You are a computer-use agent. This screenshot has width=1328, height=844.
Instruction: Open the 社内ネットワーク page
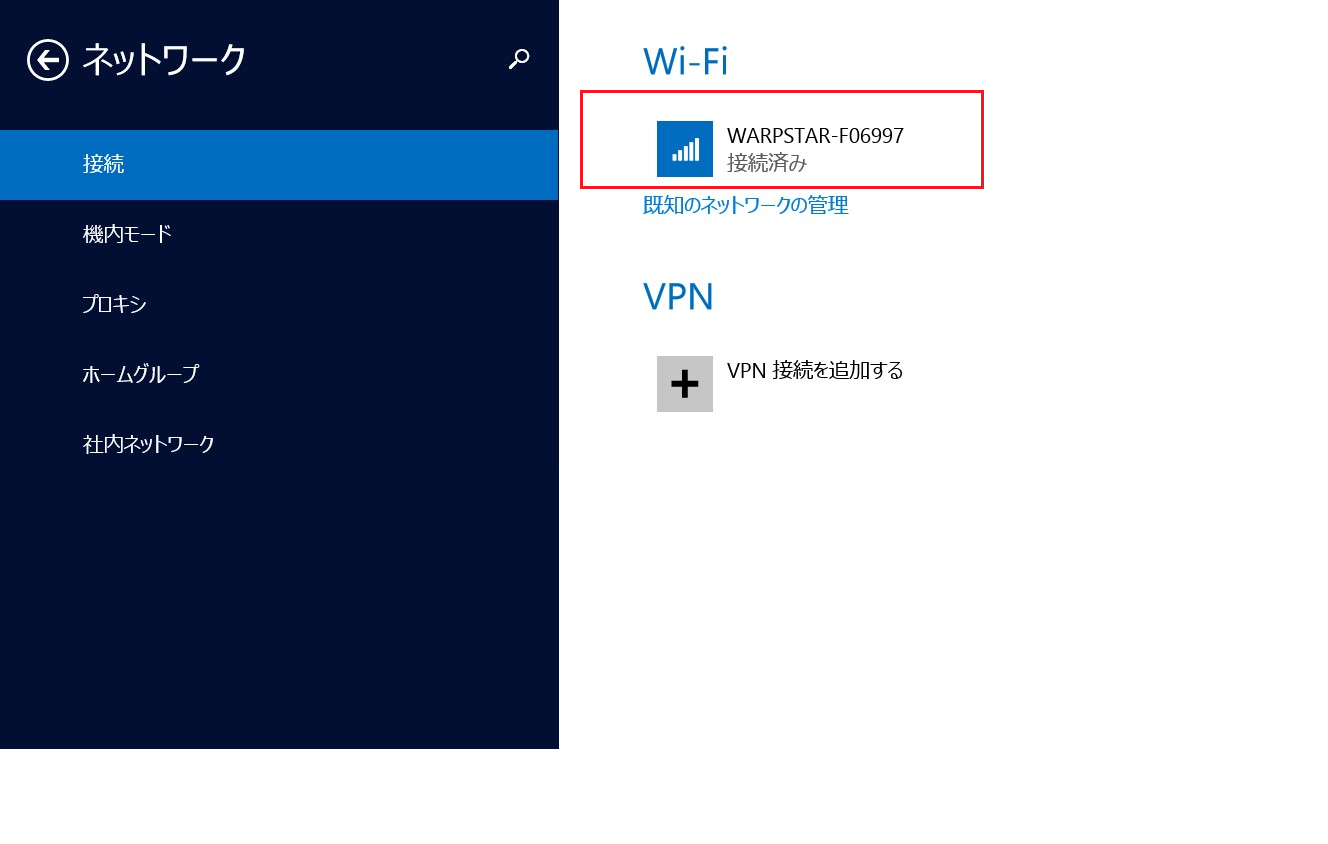click(149, 445)
